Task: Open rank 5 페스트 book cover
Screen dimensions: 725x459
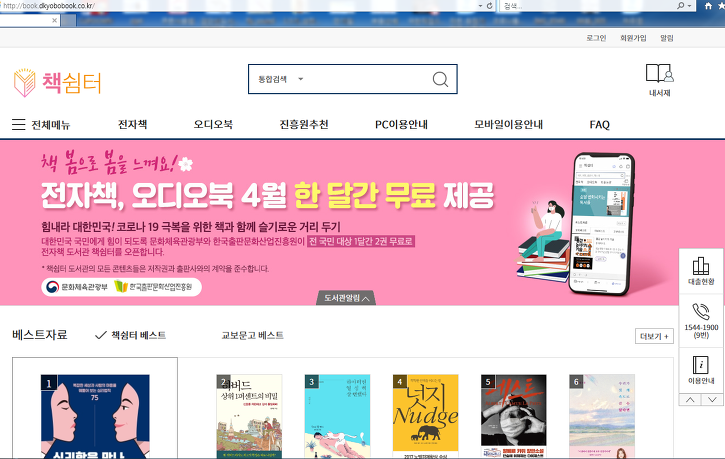Action: point(514,416)
